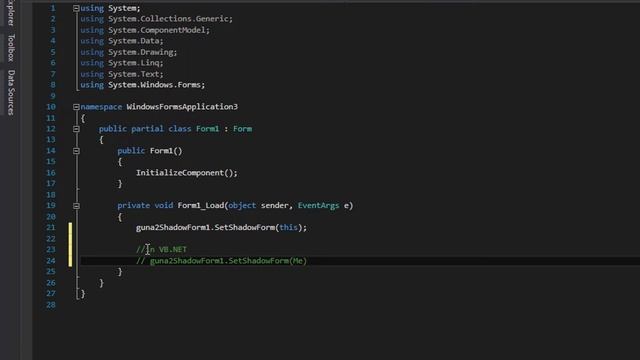Open the Explorer side tab
Screen dimensions: 640x360
pyautogui.click(x=11, y=12)
